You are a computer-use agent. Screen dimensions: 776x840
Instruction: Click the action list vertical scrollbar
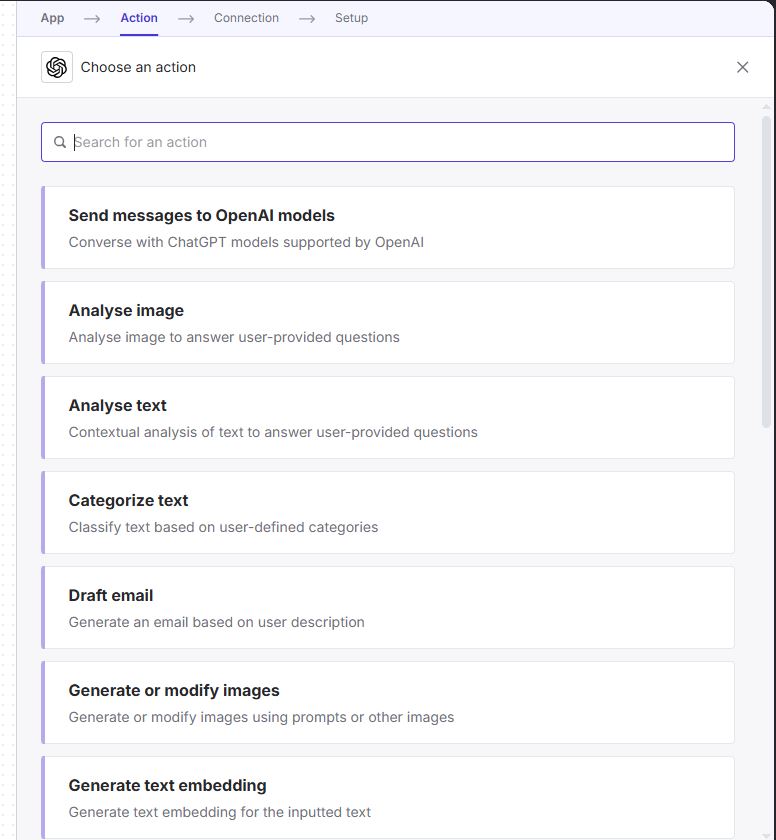(767, 270)
